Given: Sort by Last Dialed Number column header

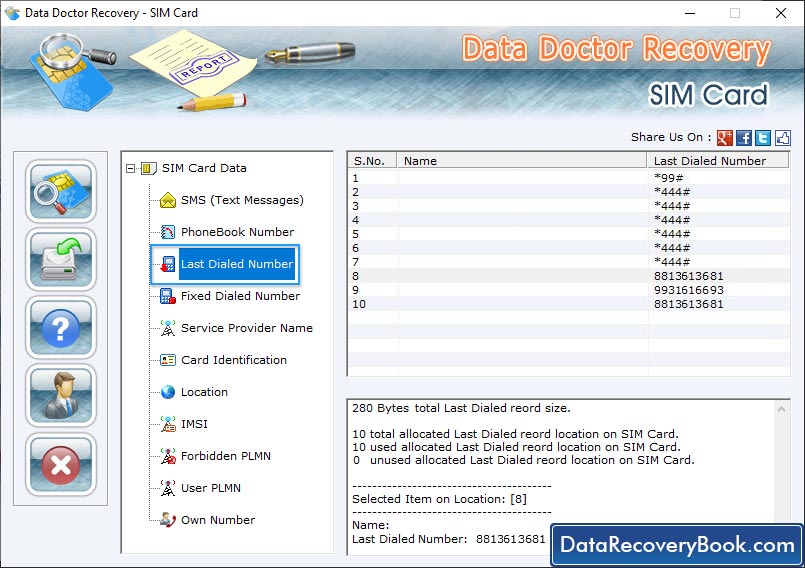Looking at the screenshot, I should tap(718, 161).
